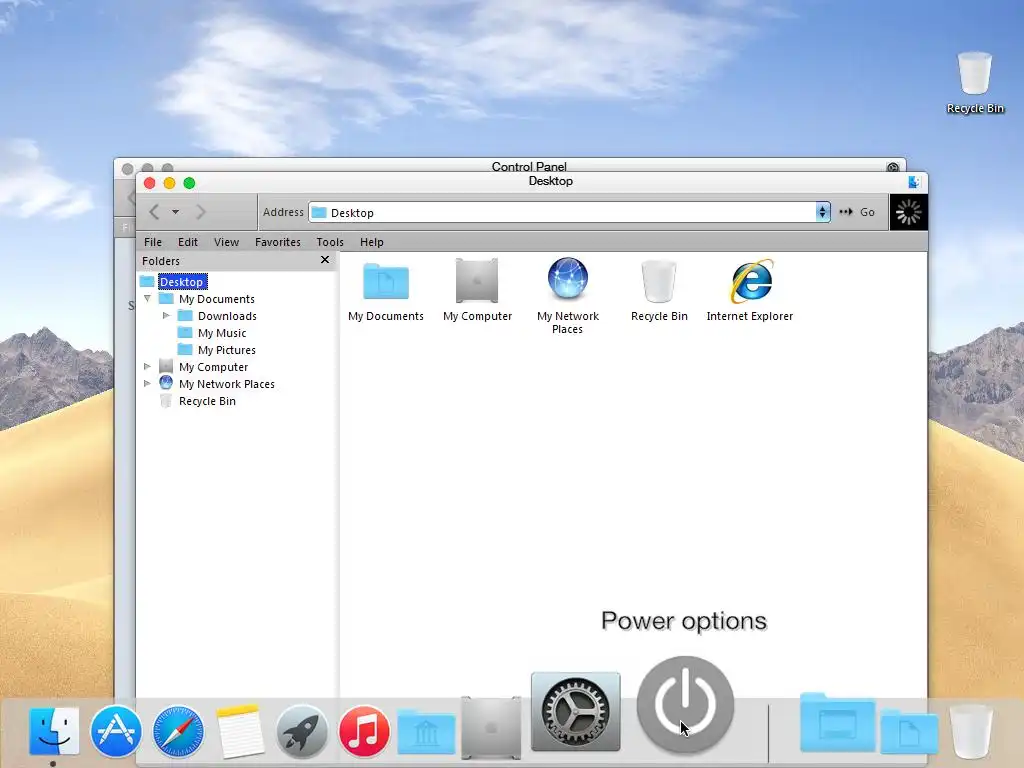Image resolution: width=1024 pixels, height=768 pixels.
Task: Collapse My Documents tree node
Action: [x=148, y=298]
